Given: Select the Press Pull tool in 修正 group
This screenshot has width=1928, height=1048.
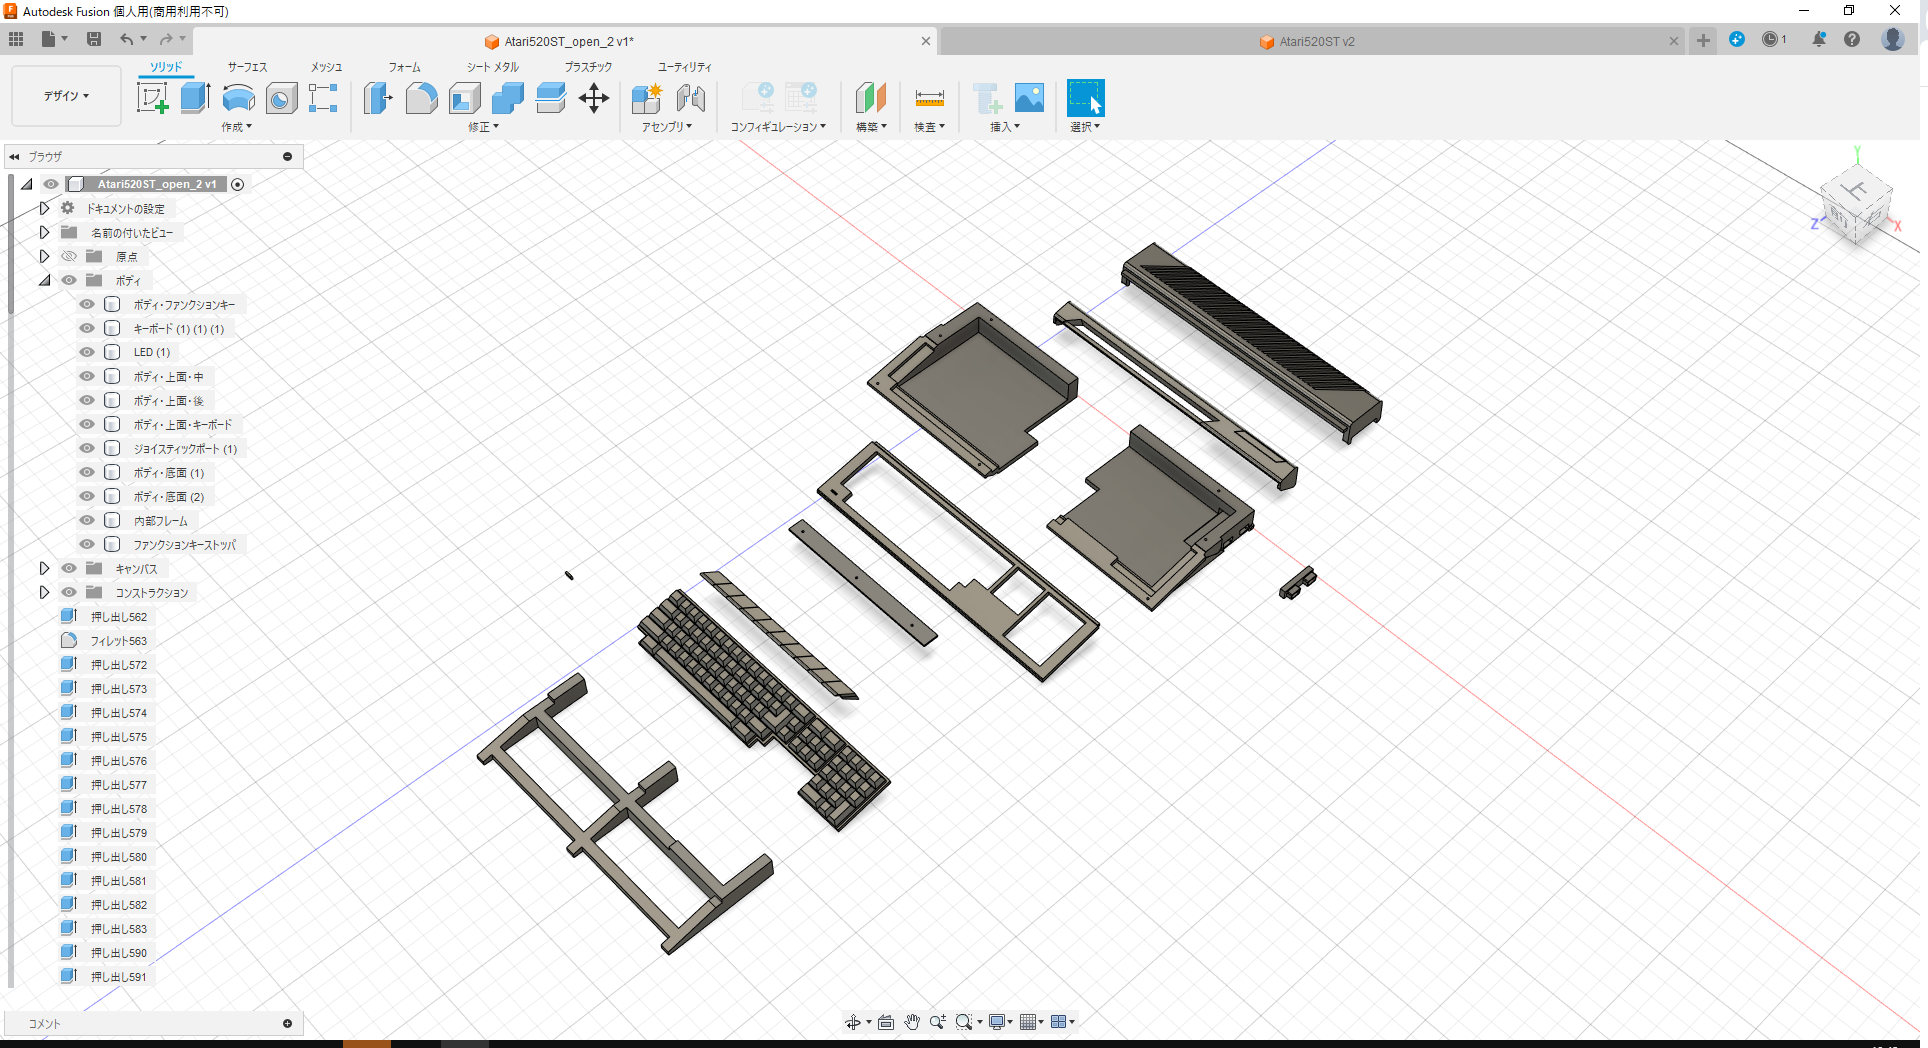Looking at the screenshot, I should pyautogui.click(x=378, y=99).
